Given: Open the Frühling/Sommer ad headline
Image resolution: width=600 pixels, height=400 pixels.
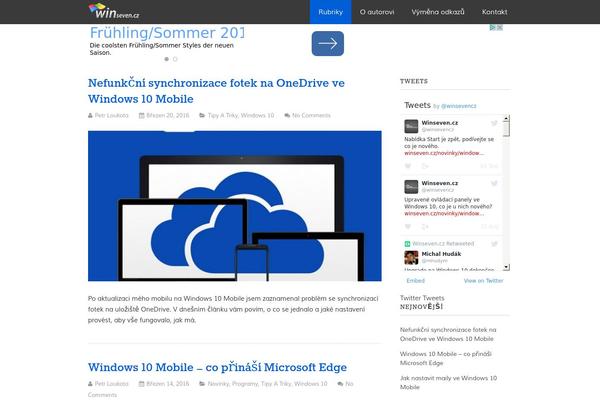Looking at the screenshot, I should [167, 33].
